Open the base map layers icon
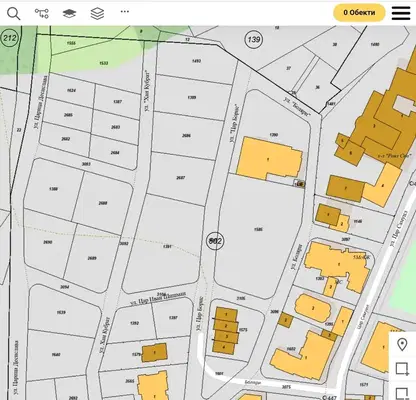416x400 pixels. point(69,13)
